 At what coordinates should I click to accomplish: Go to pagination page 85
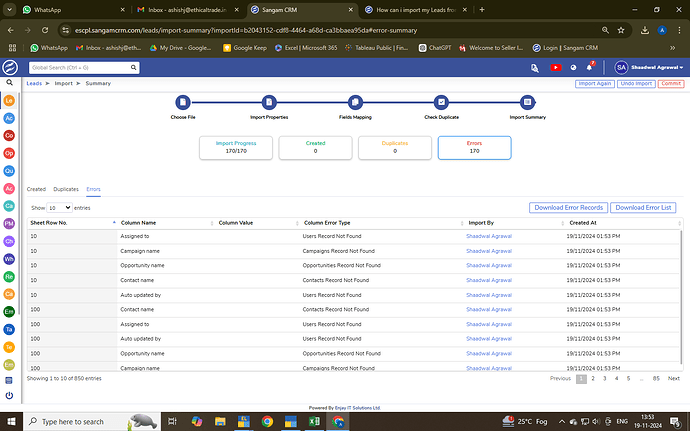[656, 379]
